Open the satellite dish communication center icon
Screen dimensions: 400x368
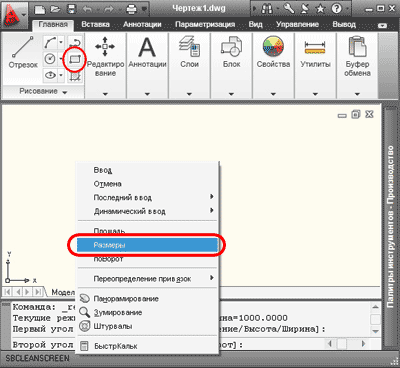305,9
